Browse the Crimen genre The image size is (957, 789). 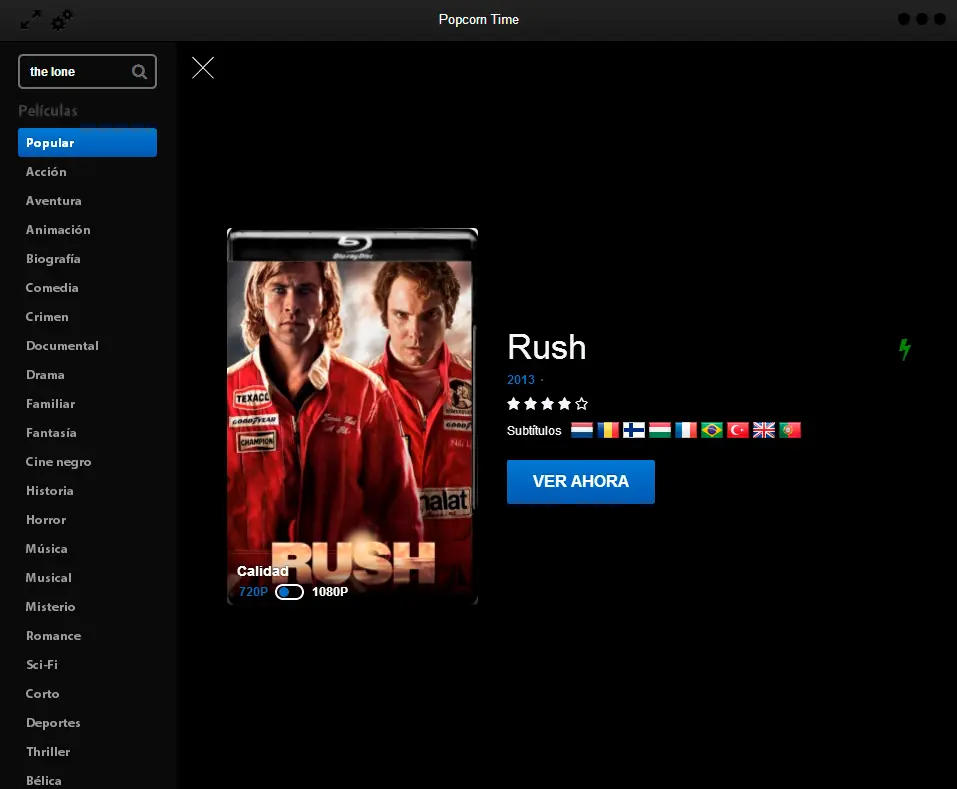coord(47,317)
